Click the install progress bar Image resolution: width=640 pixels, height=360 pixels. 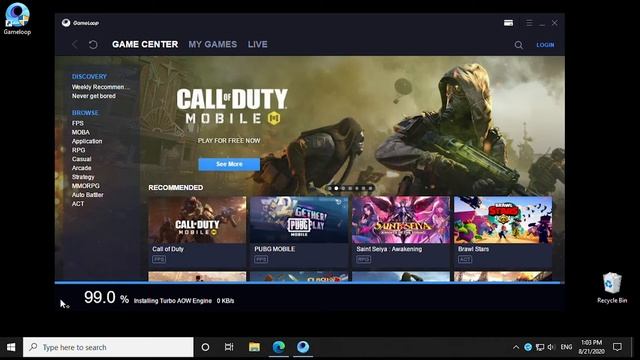click(310, 282)
